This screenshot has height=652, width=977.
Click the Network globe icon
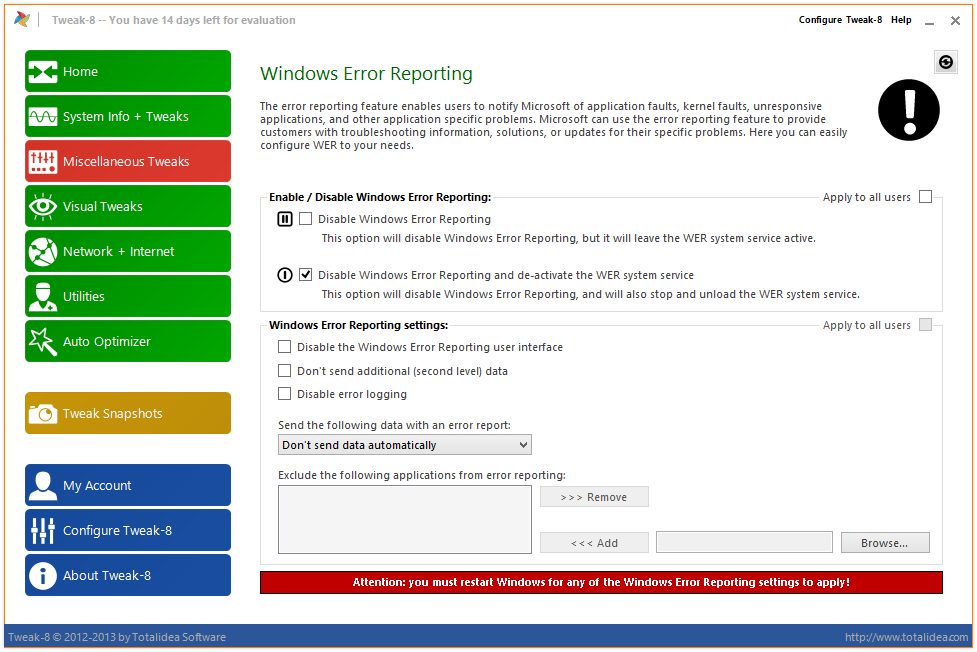pyautogui.click(x=43, y=251)
